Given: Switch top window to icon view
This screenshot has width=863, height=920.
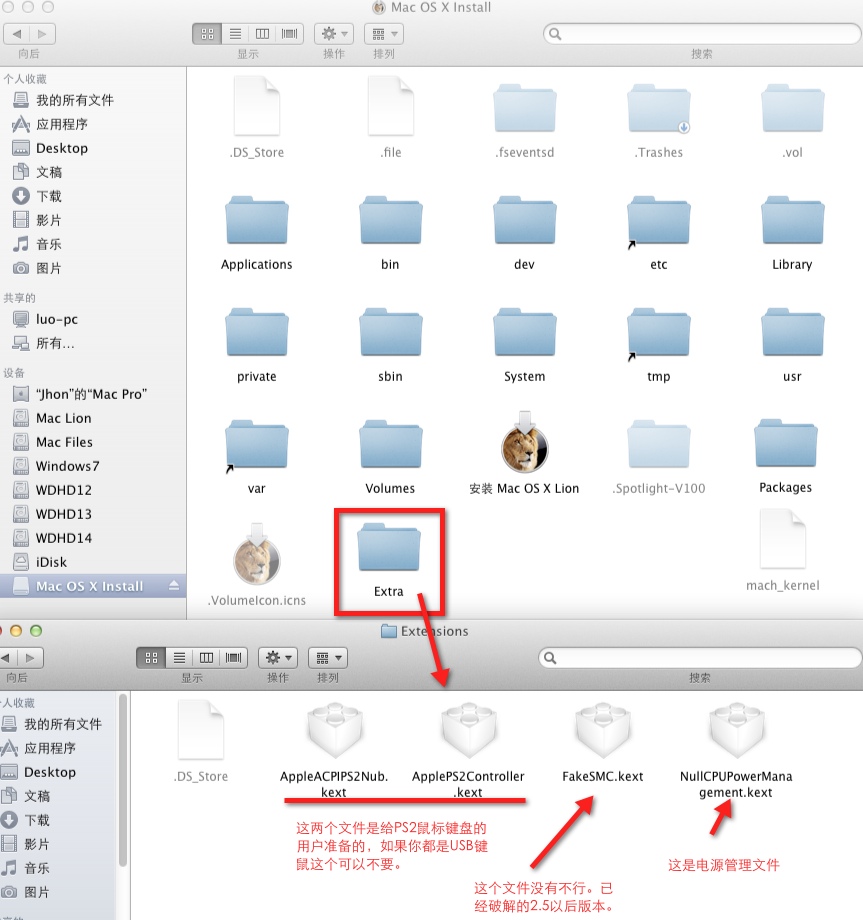Looking at the screenshot, I should click(x=207, y=34).
